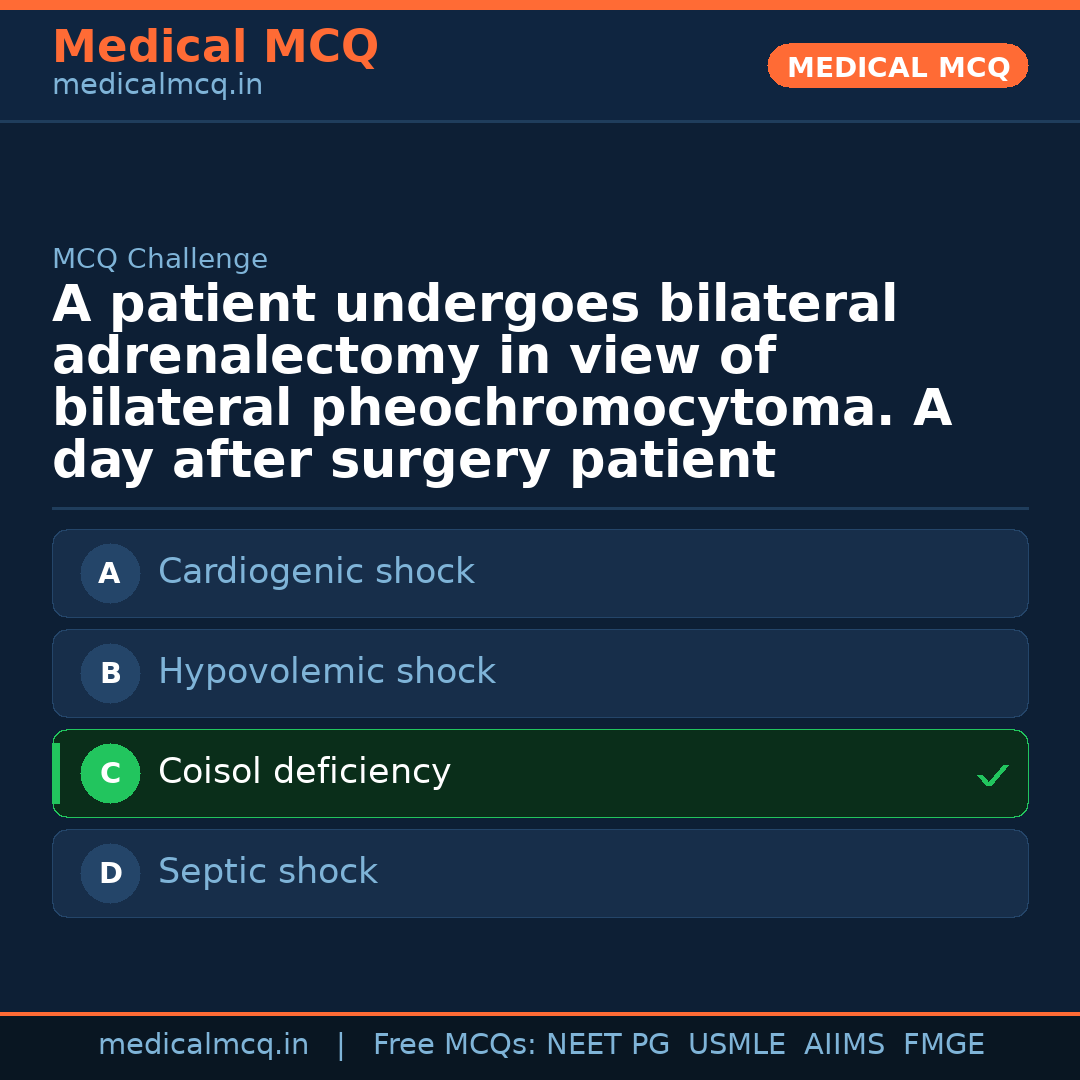1080x1080 pixels.
Task: Click the green letter C circle icon
Action: [110, 774]
